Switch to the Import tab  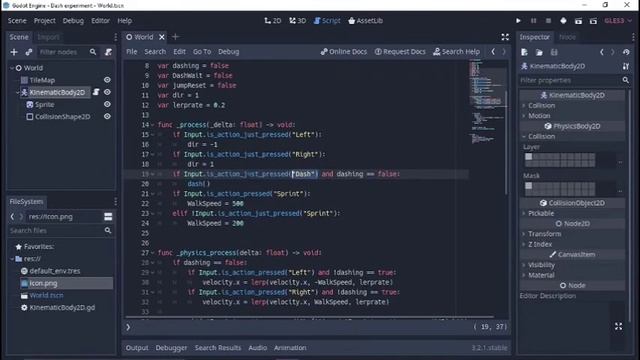[48, 37]
